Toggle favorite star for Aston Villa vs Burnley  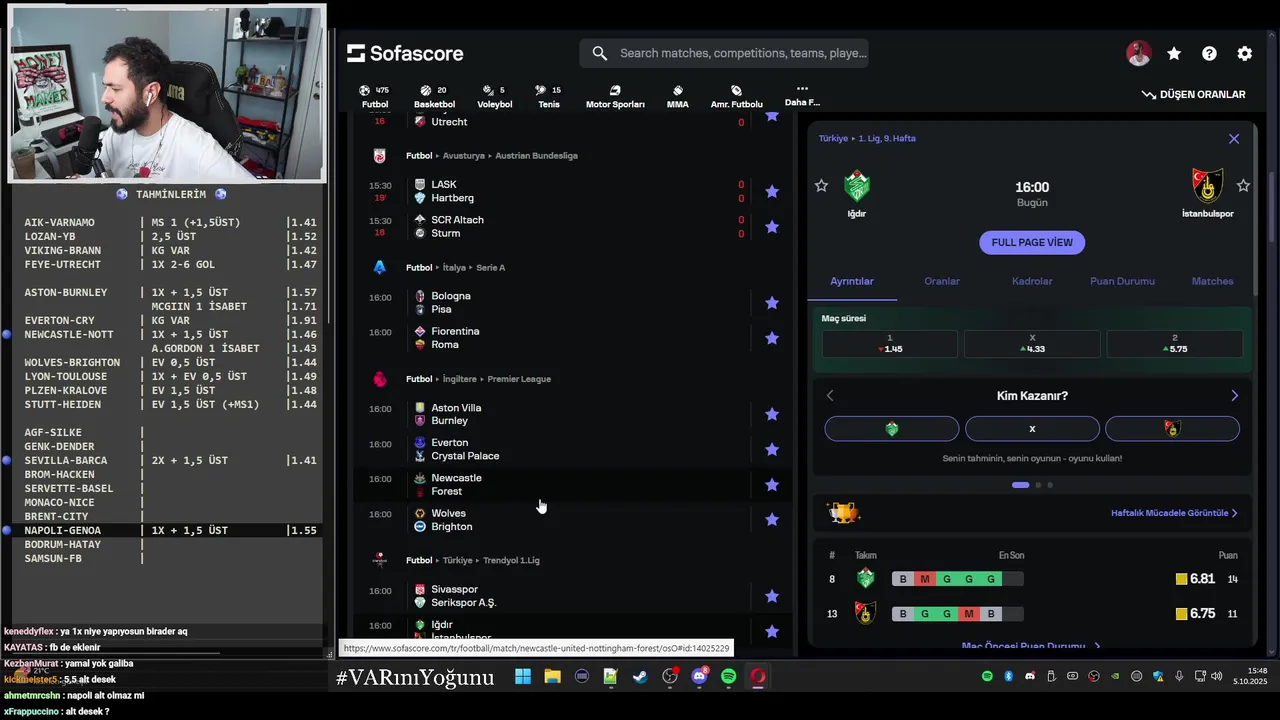[x=772, y=414]
